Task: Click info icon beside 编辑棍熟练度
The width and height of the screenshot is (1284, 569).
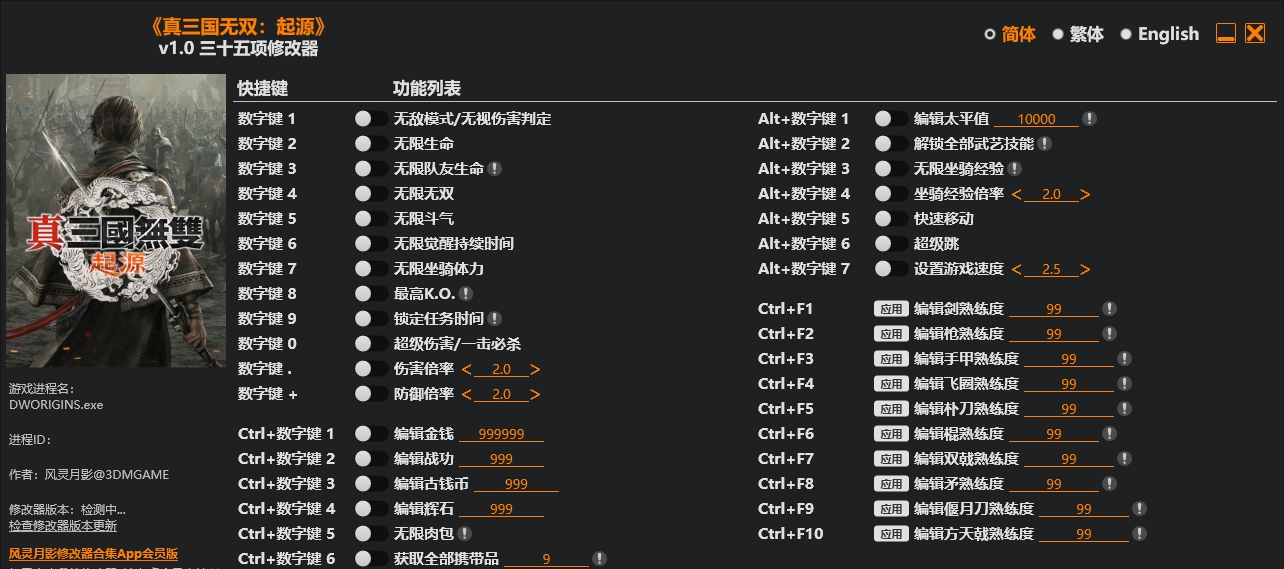Action: tap(1109, 434)
